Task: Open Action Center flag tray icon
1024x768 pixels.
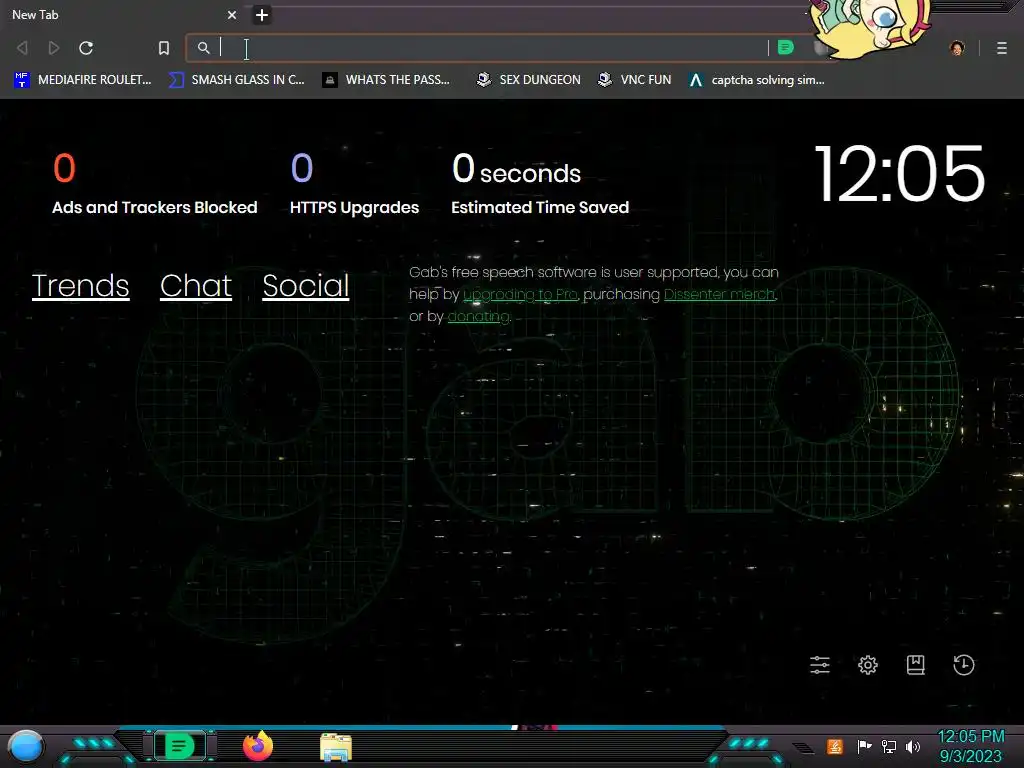Action: pyautogui.click(x=864, y=746)
